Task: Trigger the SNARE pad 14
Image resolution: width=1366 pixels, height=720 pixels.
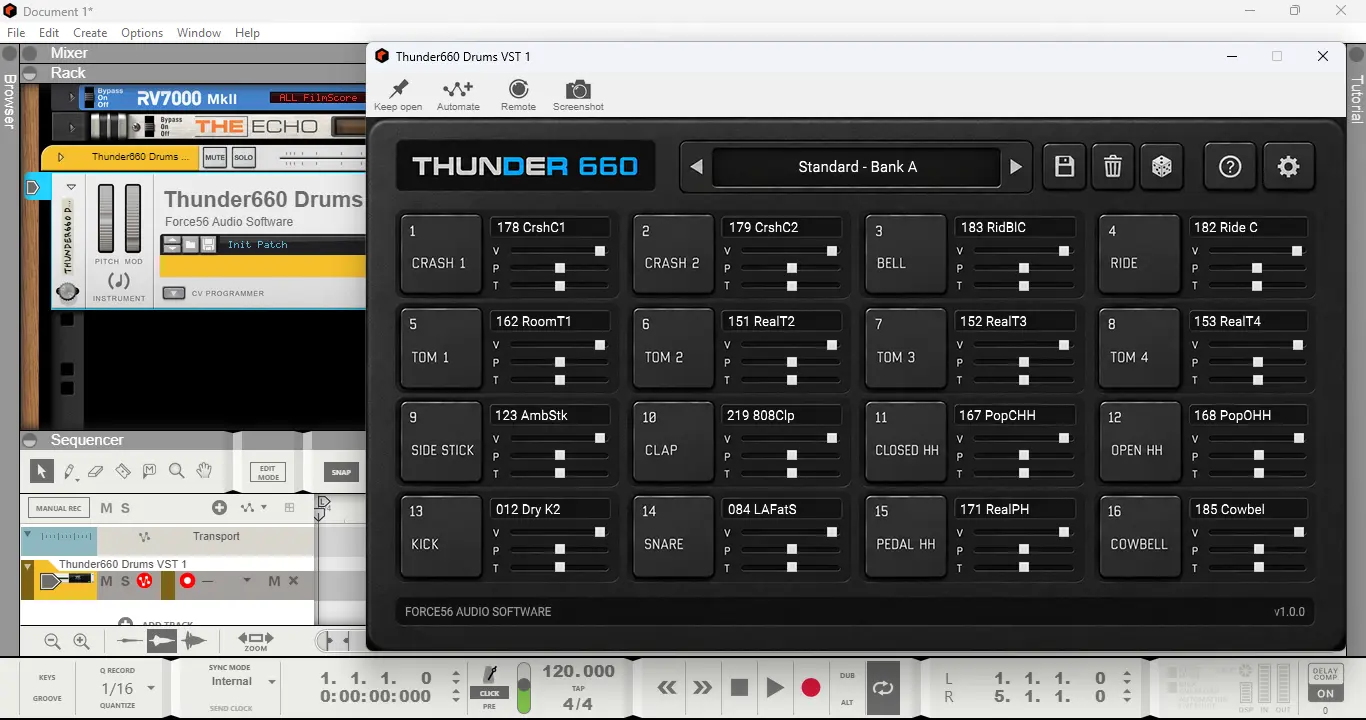Action: (x=673, y=536)
